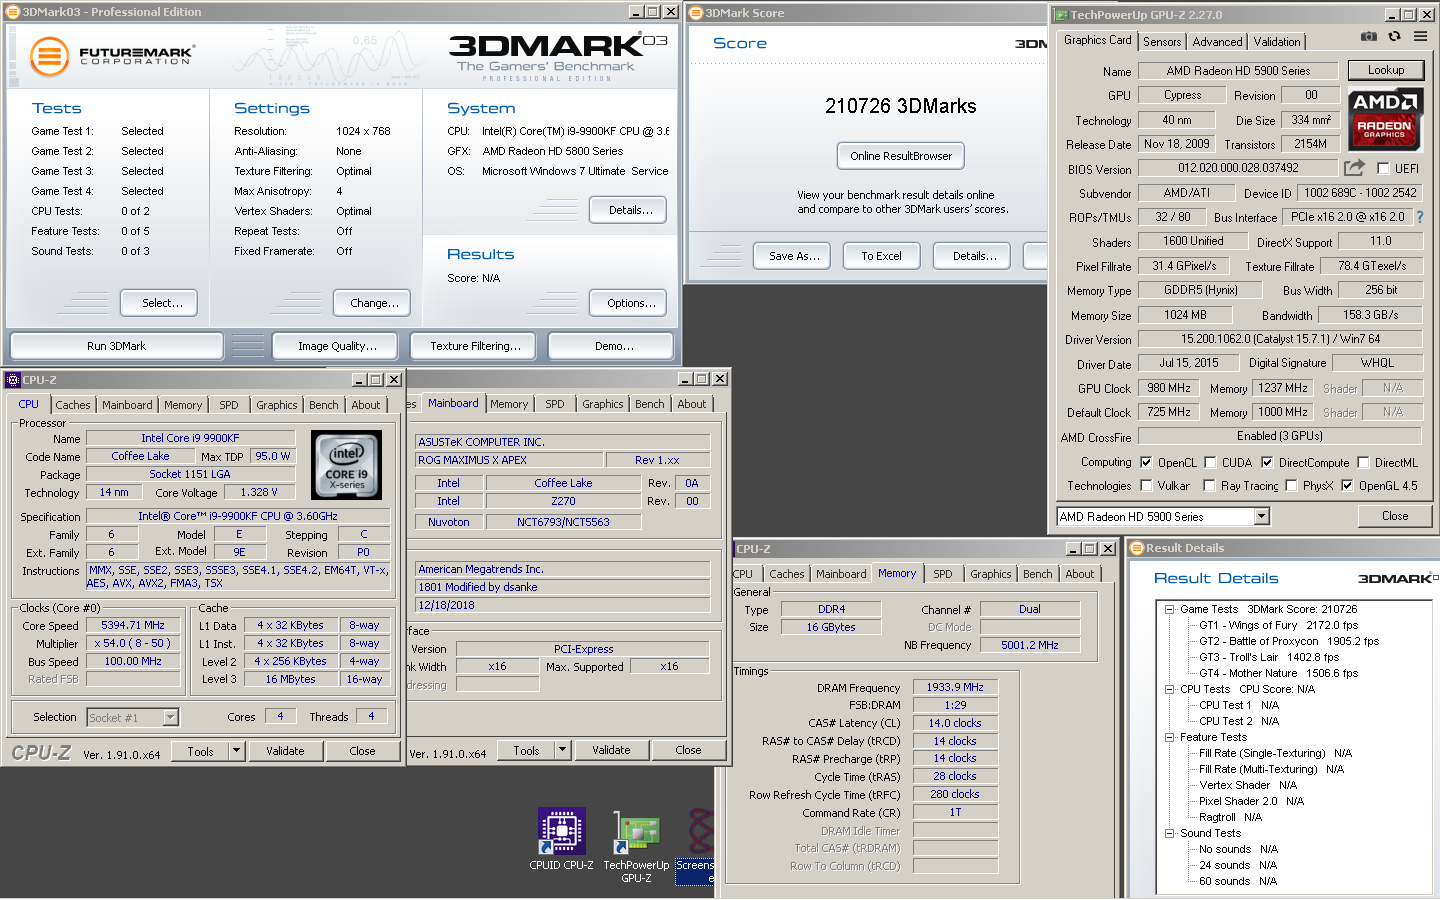Switch to the Sensors tab in GPU-Z
Screen dimensions: 1440x900
(1162, 42)
